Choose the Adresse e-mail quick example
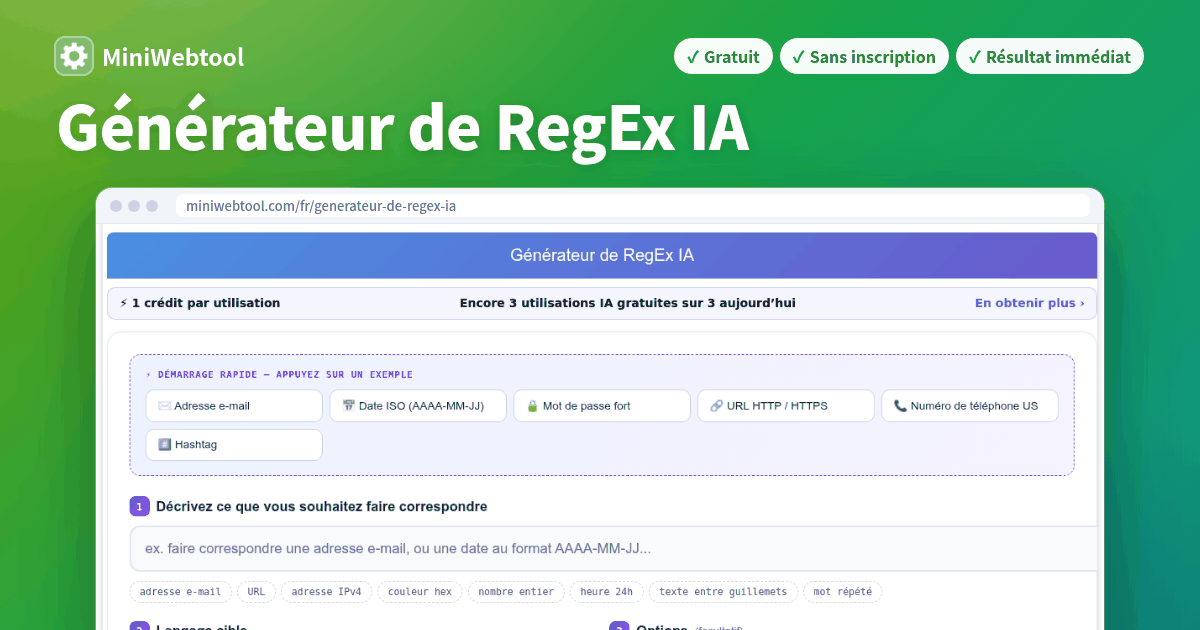 coord(234,406)
